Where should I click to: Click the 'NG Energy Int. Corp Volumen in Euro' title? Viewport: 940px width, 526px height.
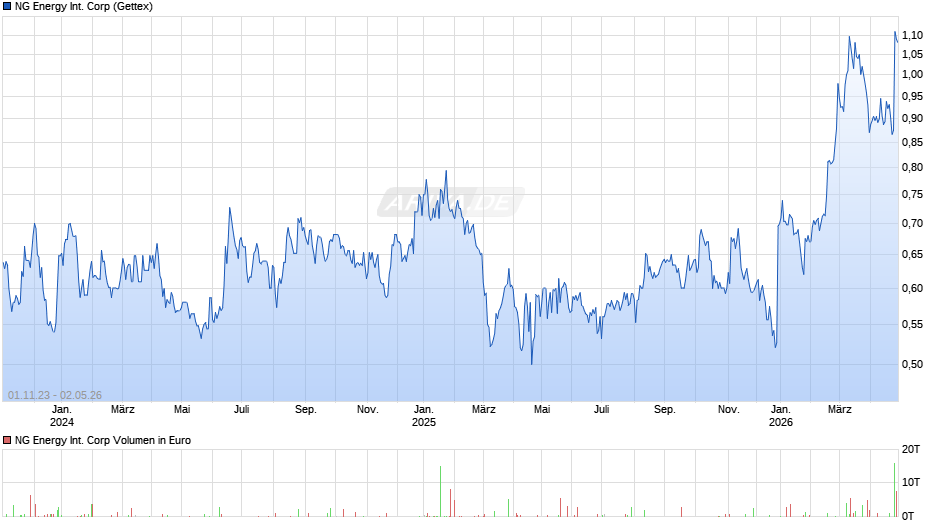103,440
